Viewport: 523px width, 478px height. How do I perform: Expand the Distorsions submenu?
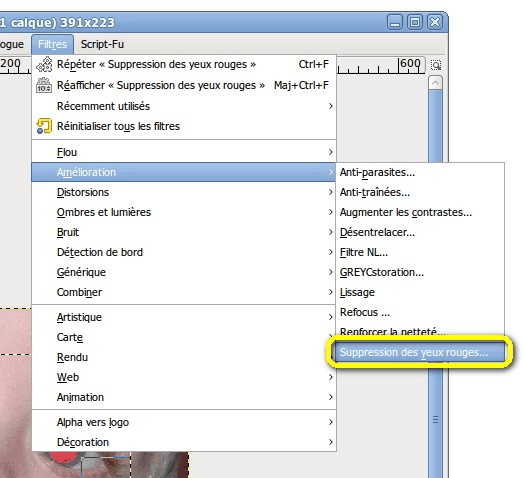tap(183, 192)
